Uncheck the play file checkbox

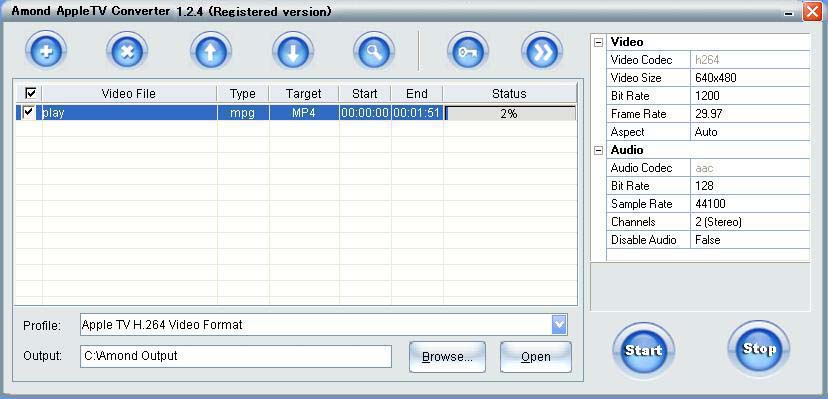pyautogui.click(x=29, y=112)
